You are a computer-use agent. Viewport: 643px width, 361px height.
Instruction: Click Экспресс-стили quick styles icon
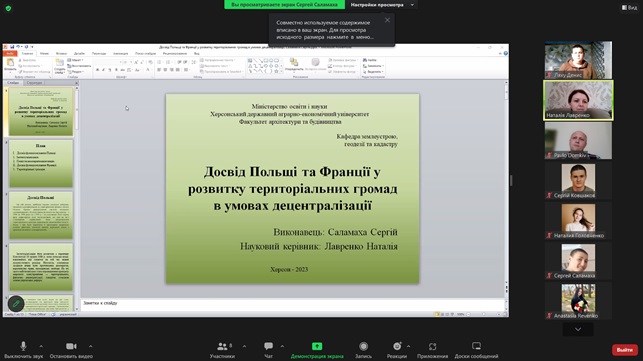(315, 62)
